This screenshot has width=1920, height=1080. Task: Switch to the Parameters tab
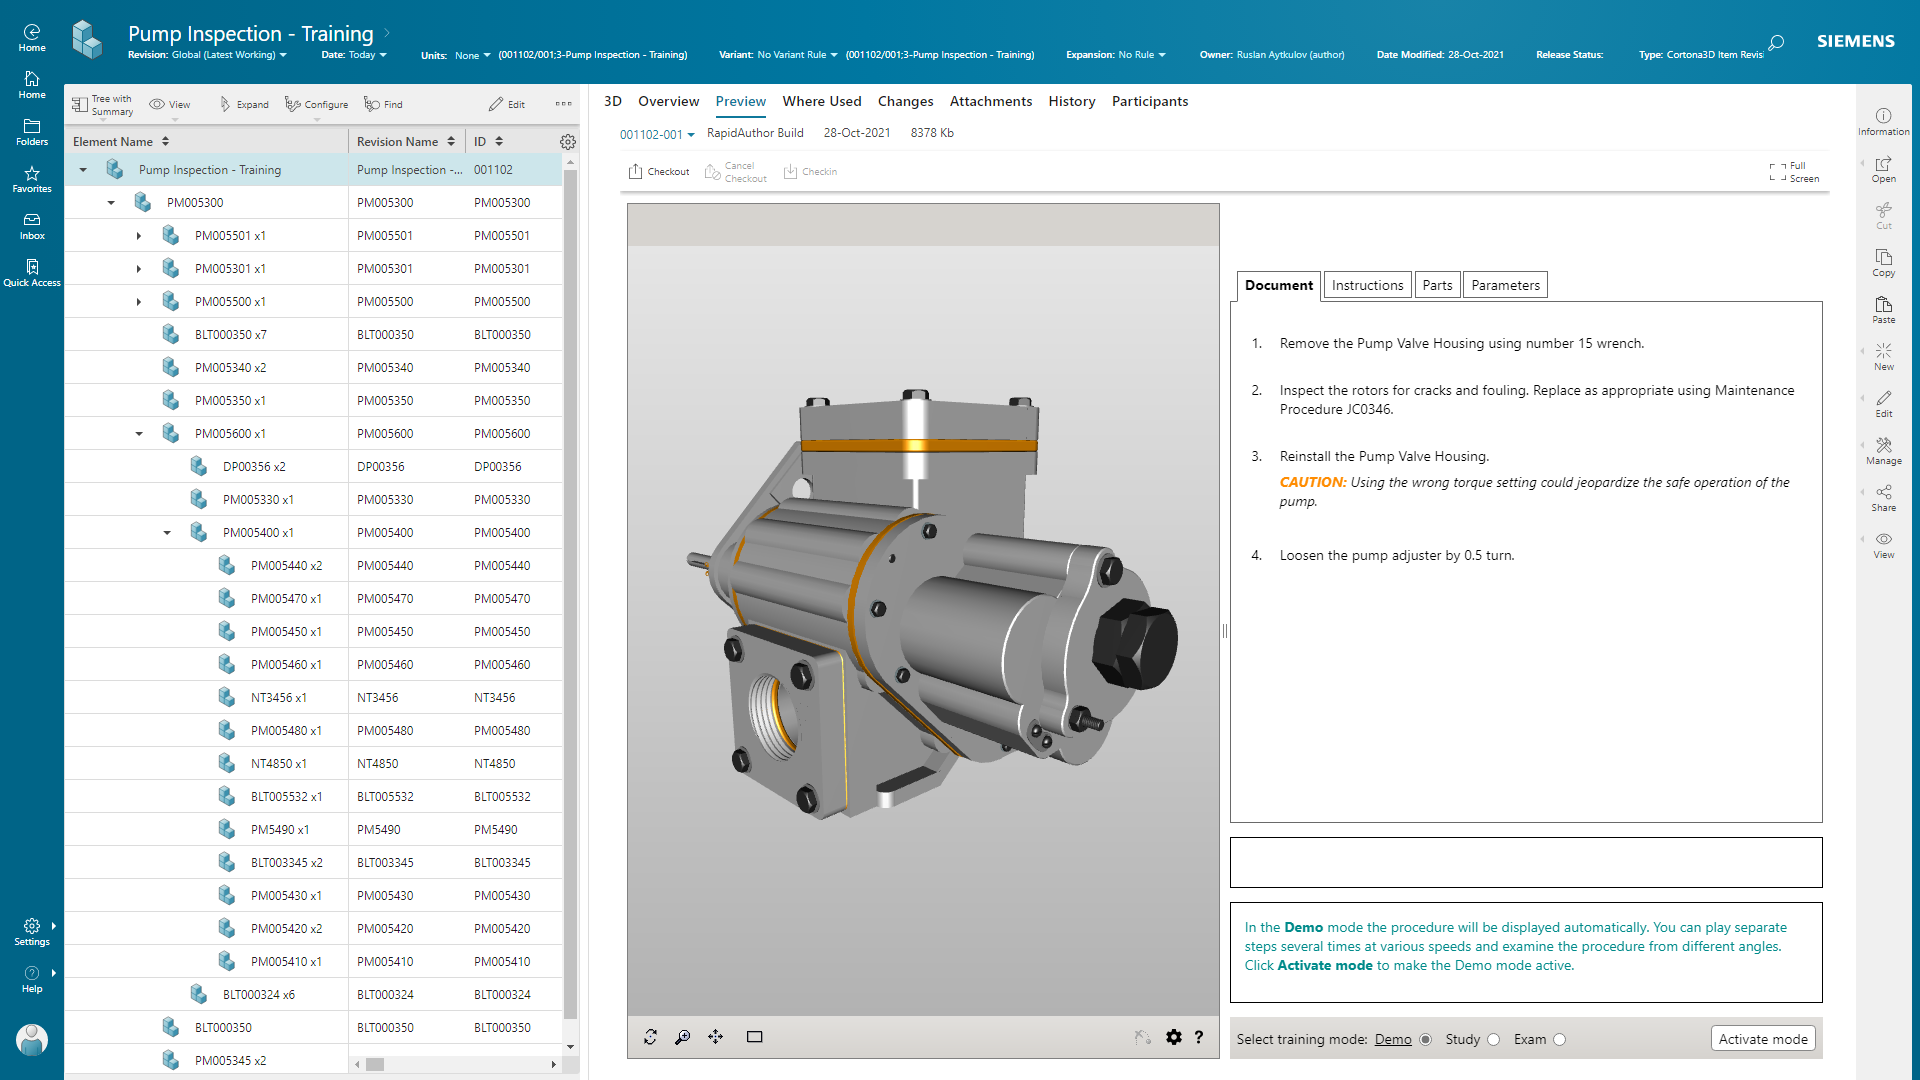coord(1505,285)
